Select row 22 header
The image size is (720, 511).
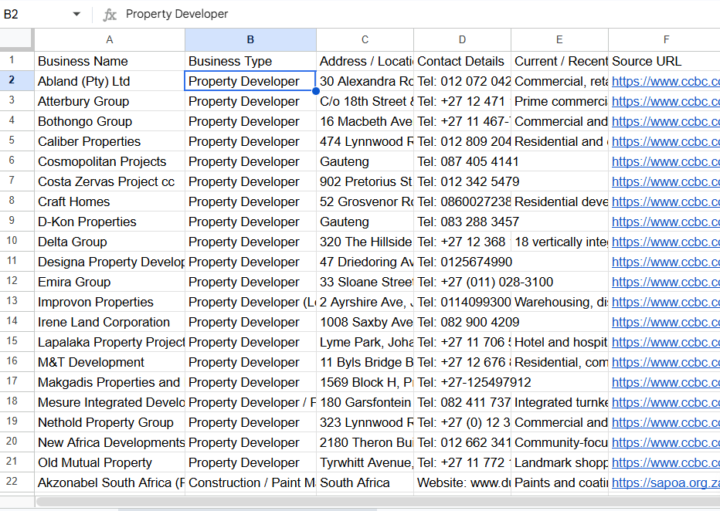coord(12,482)
